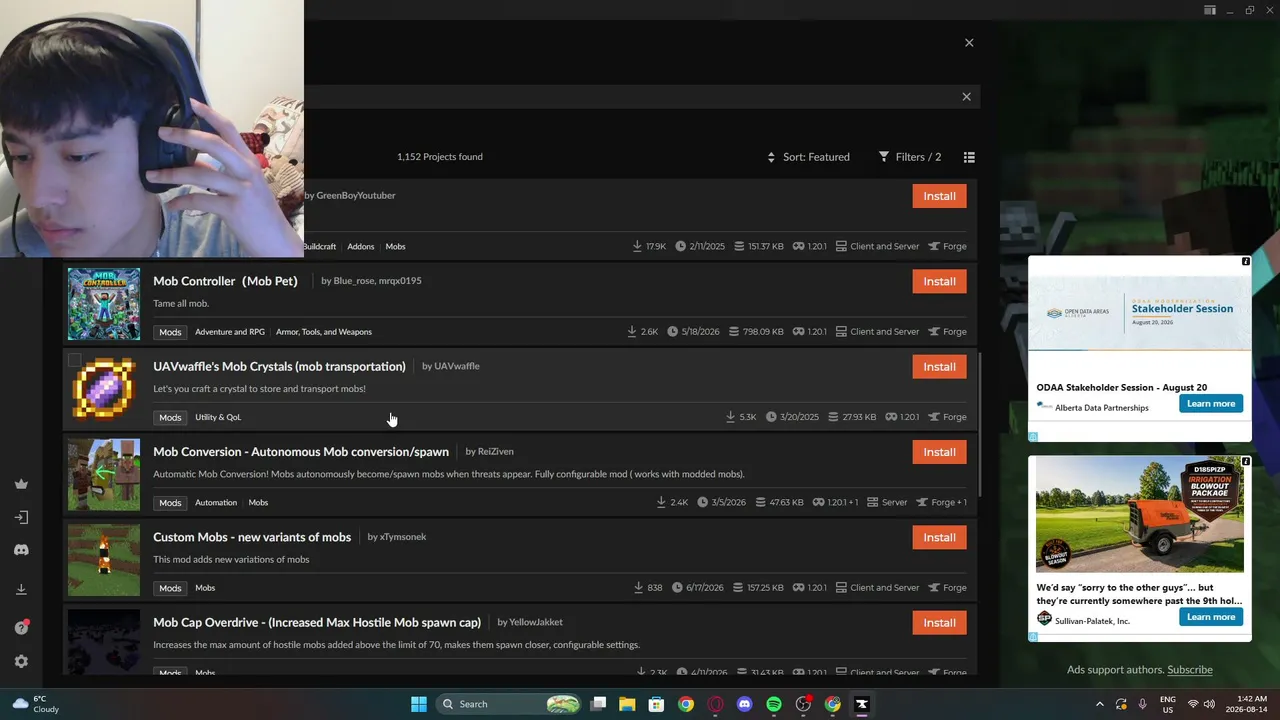The image size is (1280, 720).
Task: Switch the project list view layout icon
Action: (x=969, y=157)
